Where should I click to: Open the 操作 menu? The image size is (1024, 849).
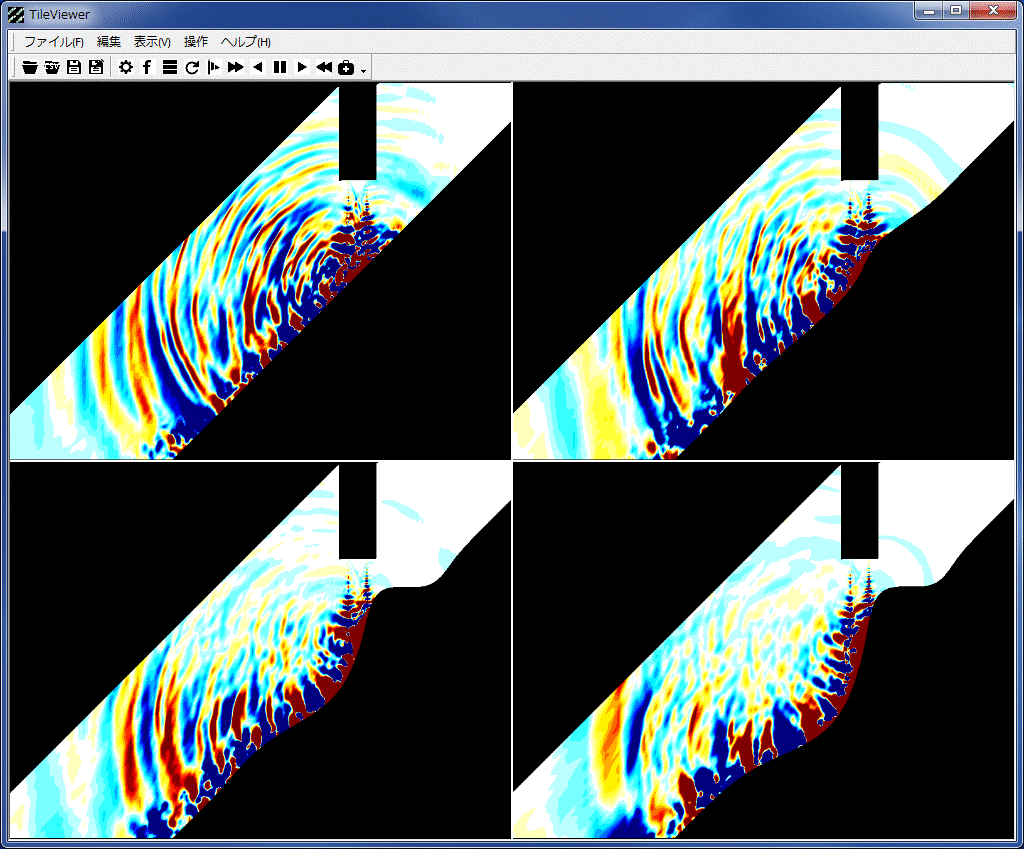(196, 42)
